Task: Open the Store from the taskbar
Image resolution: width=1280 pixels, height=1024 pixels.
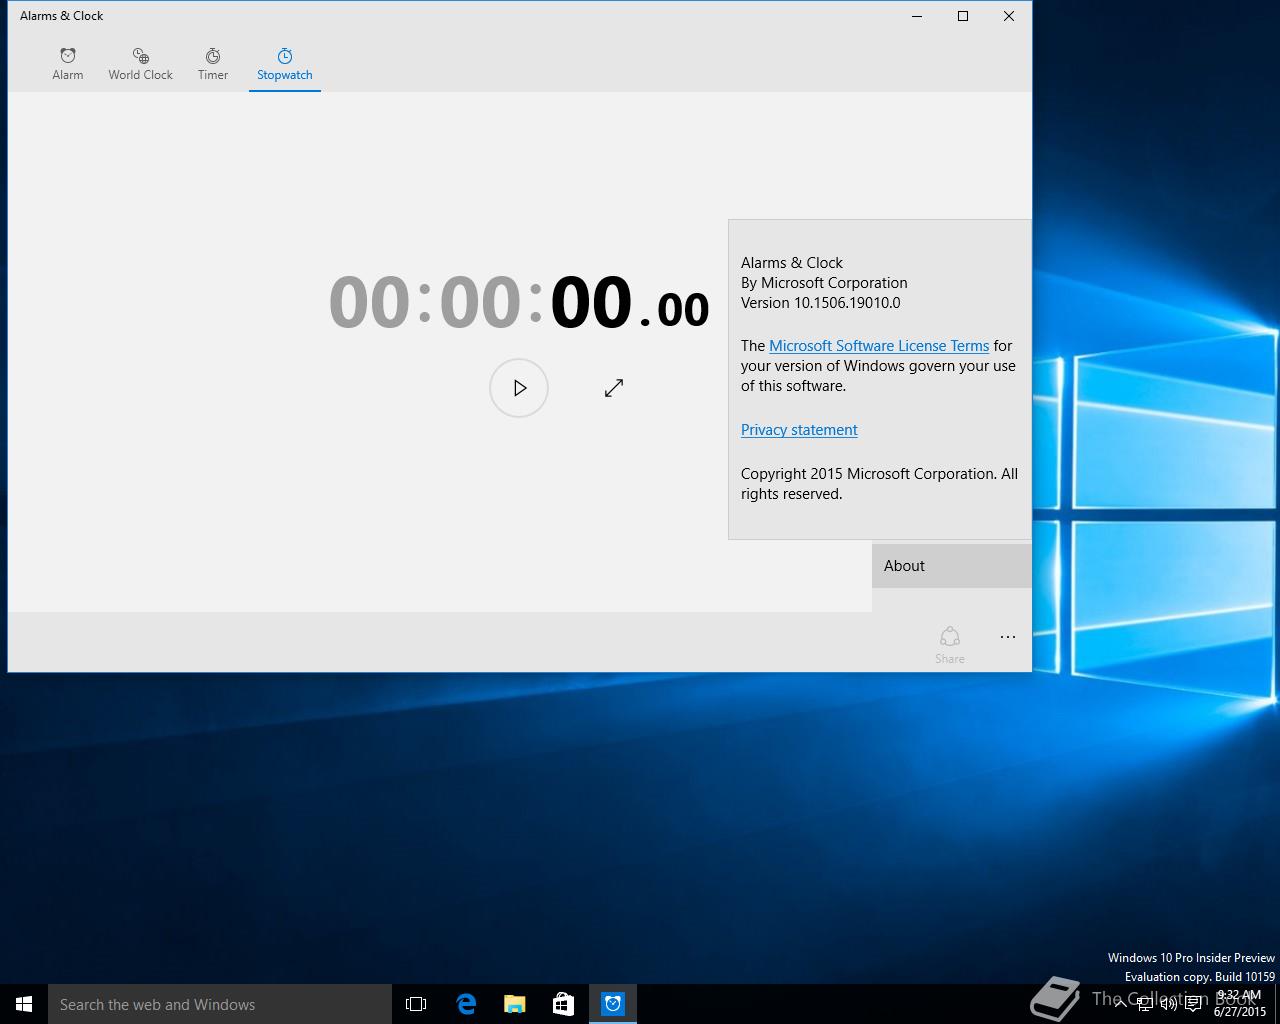Action: point(564,1004)
